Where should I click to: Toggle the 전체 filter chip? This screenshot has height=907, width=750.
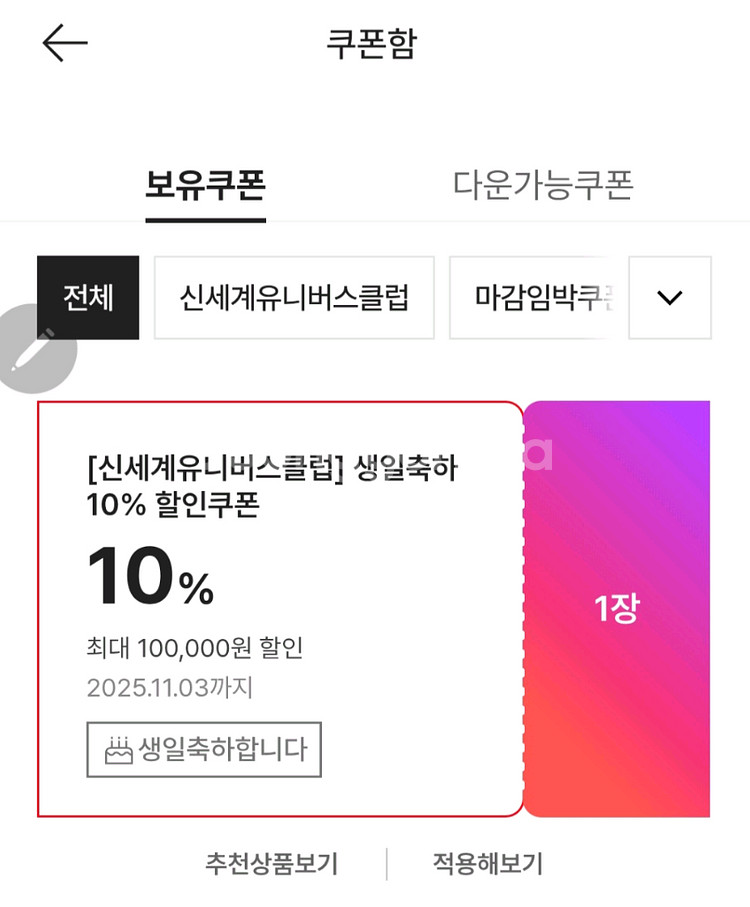[x=88, y=298]
